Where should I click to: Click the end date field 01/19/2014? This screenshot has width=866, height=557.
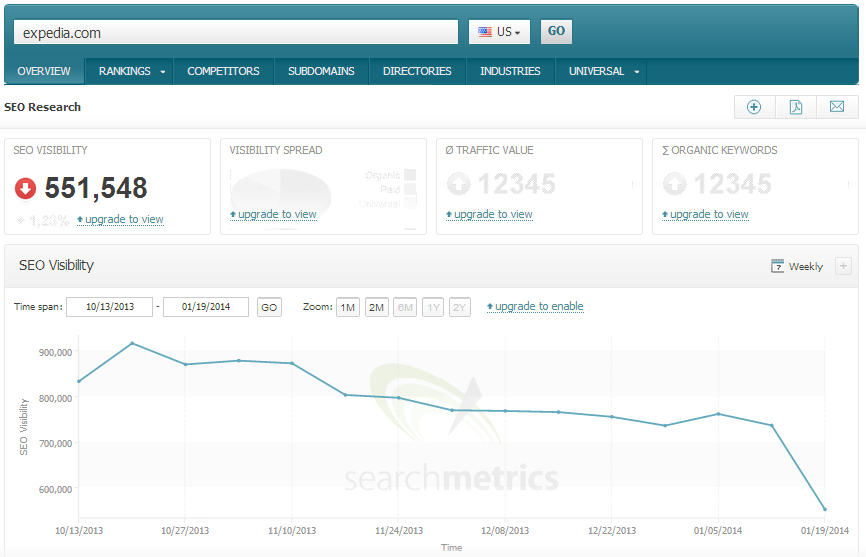coord(206,307)
